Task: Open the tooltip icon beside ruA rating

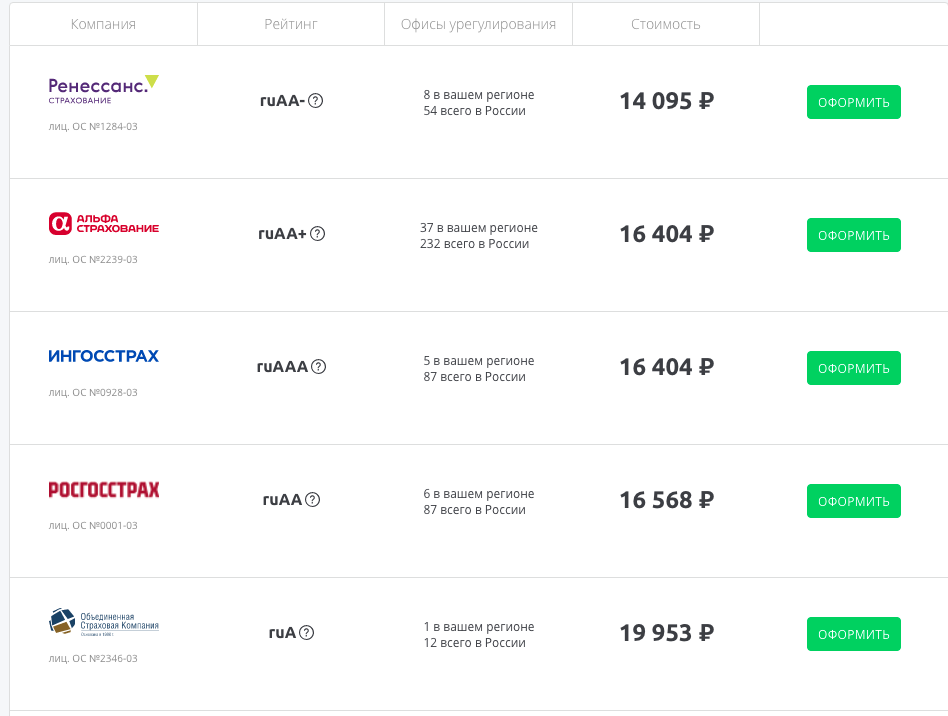Action: [x=307, y=633]
